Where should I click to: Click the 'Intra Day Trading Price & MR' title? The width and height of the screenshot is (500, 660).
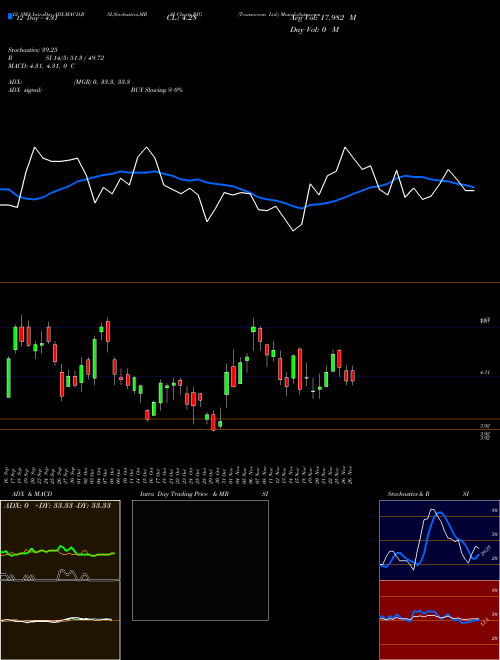[x=184, y=494]
